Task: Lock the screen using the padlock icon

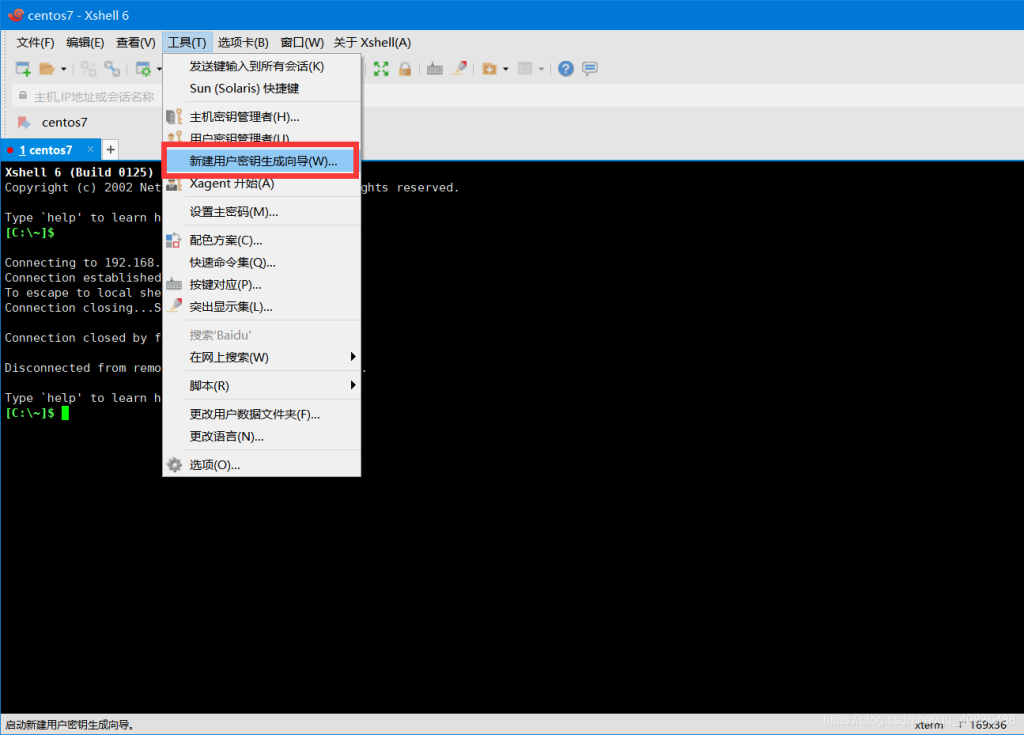Action: [405, 68]
